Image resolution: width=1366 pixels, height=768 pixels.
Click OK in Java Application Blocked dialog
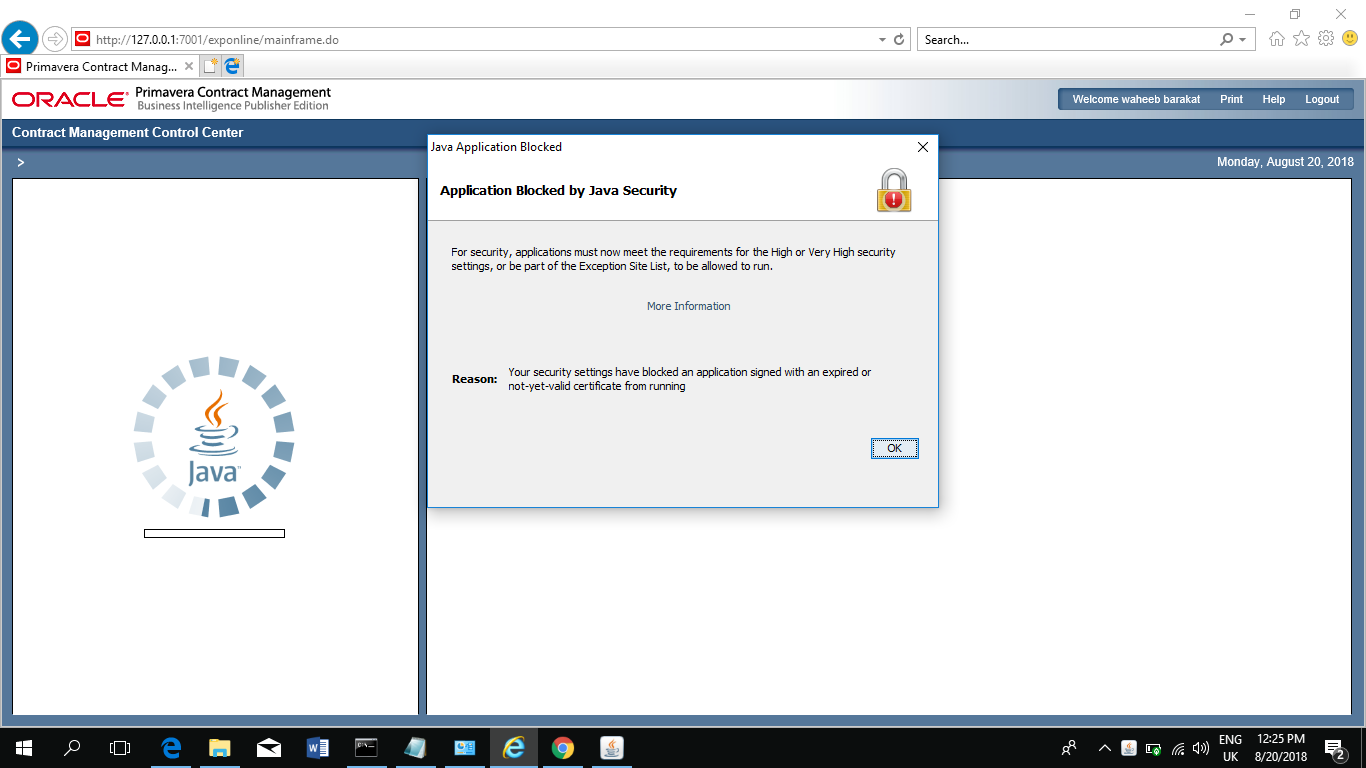coord(894,449)
